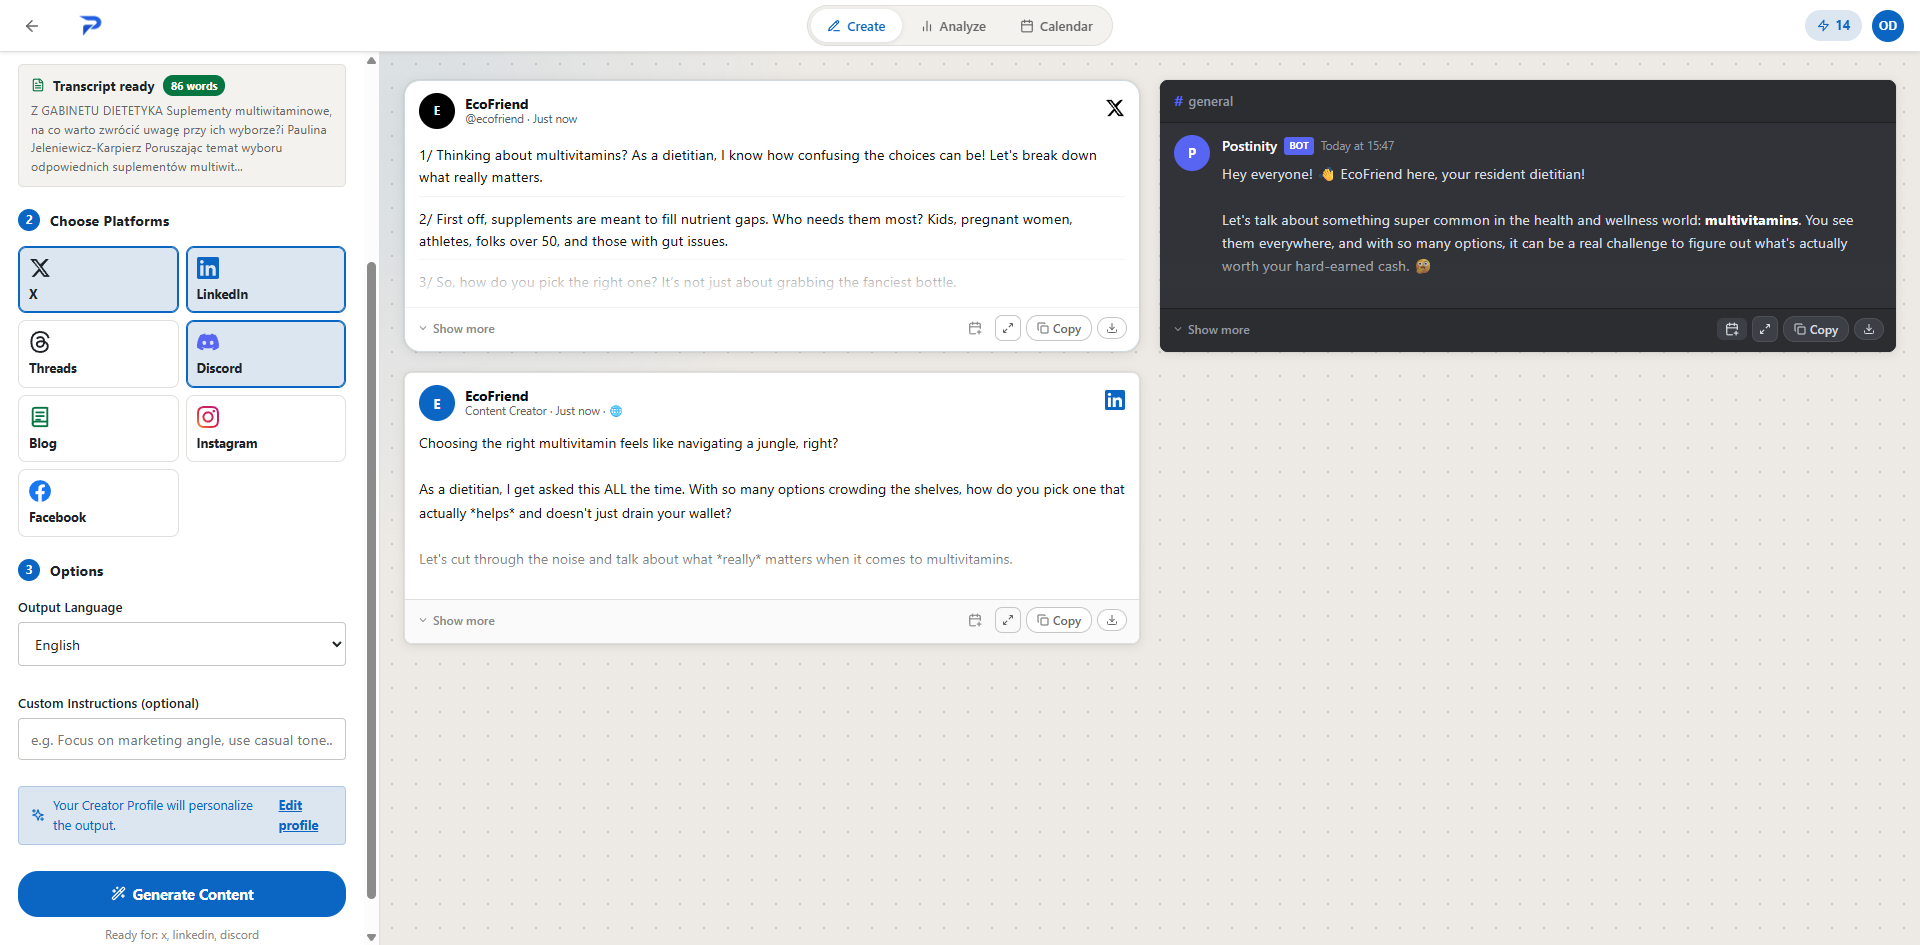The image size is (1920, 945).
Task: Expand Show more on the Discord post
Action: click(1212, 330)
